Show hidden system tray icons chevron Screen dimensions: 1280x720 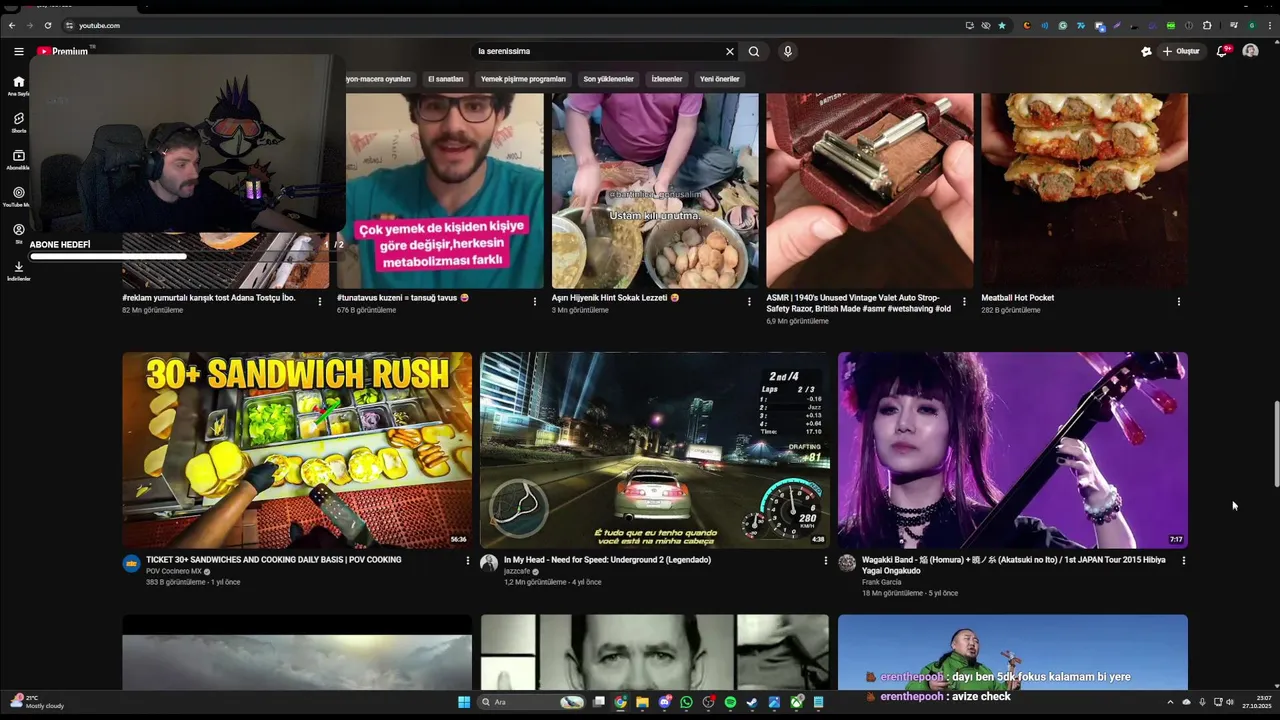pyautogui.click(x=1170, y=702)
